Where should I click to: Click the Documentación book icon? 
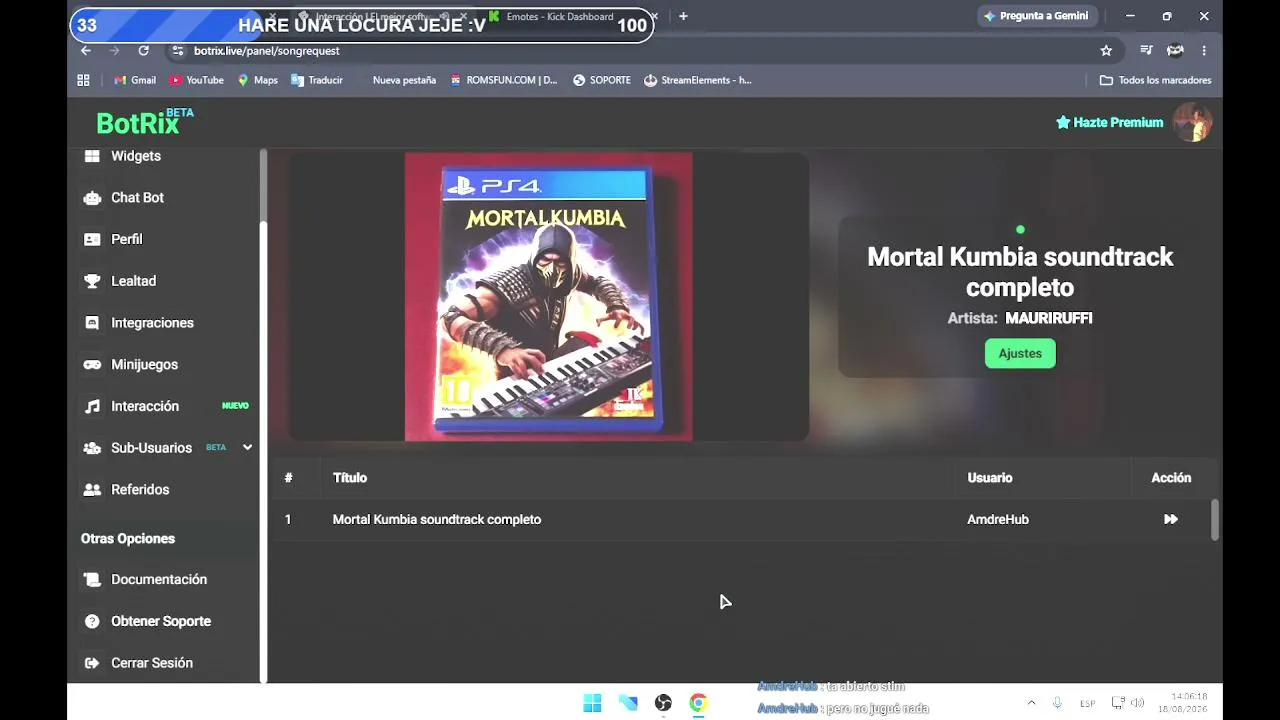click(92, 580)
